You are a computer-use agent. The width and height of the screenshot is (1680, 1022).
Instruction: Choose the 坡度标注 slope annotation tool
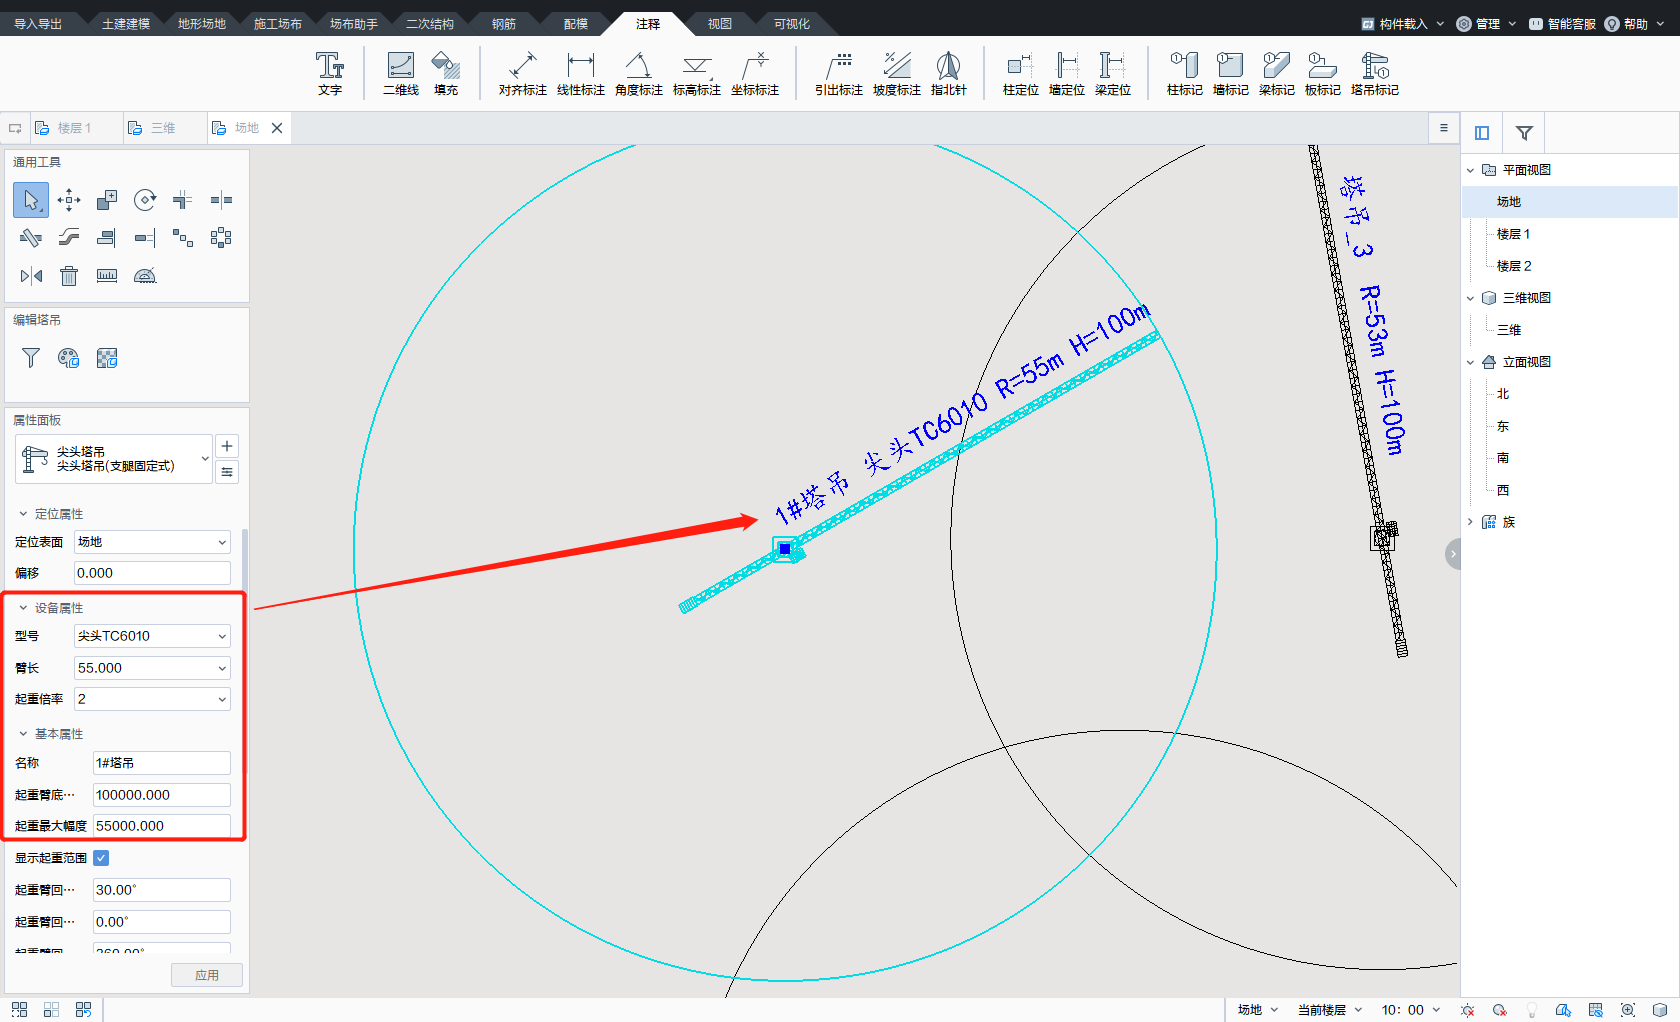pos(897,74)
